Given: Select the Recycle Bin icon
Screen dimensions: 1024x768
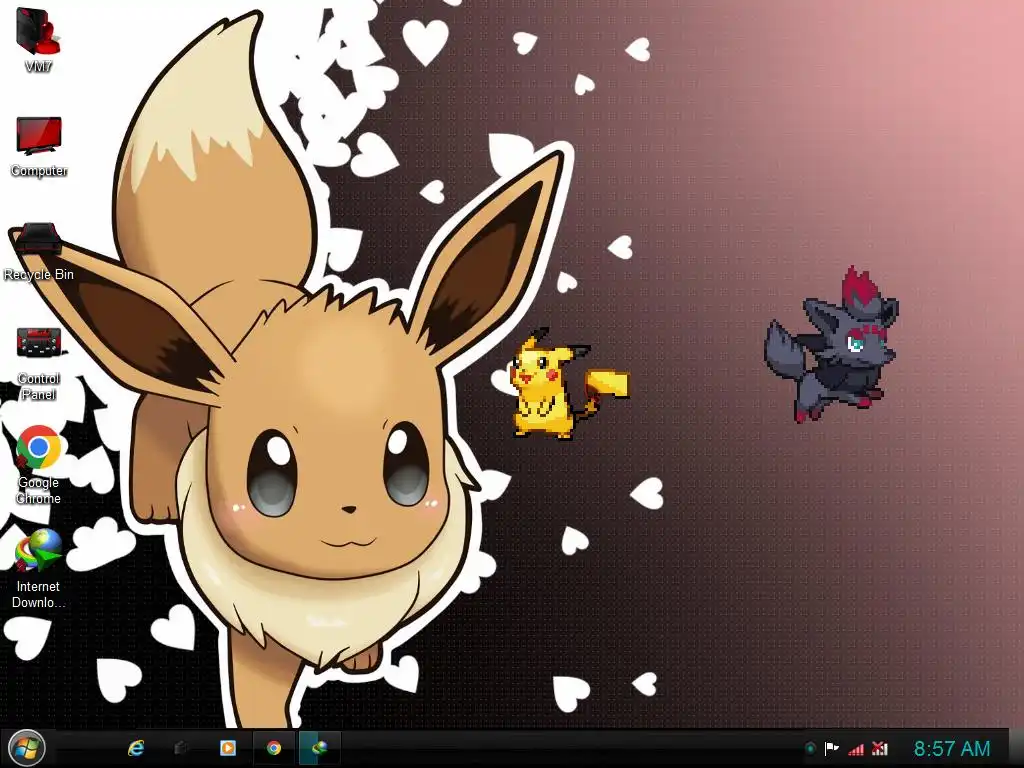Looking at the screenshot, I should (39, 252).
